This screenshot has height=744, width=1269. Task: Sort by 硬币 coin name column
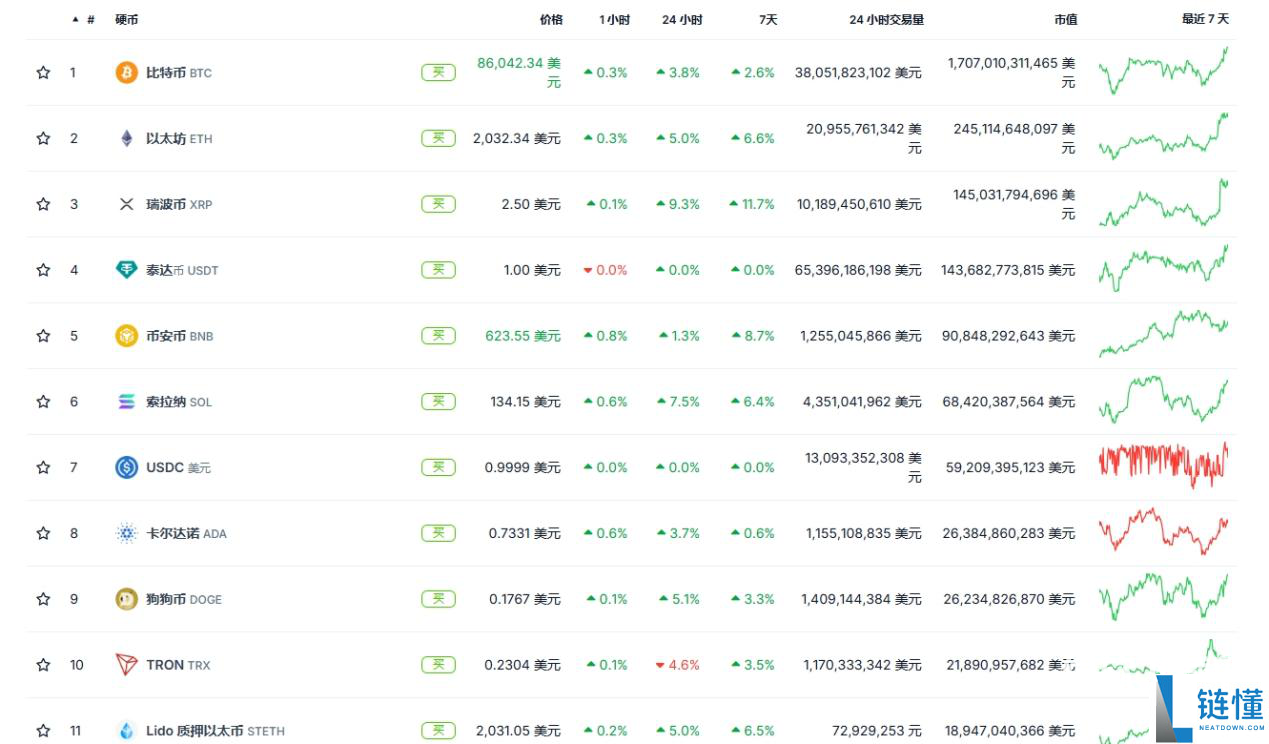(127, 19)
